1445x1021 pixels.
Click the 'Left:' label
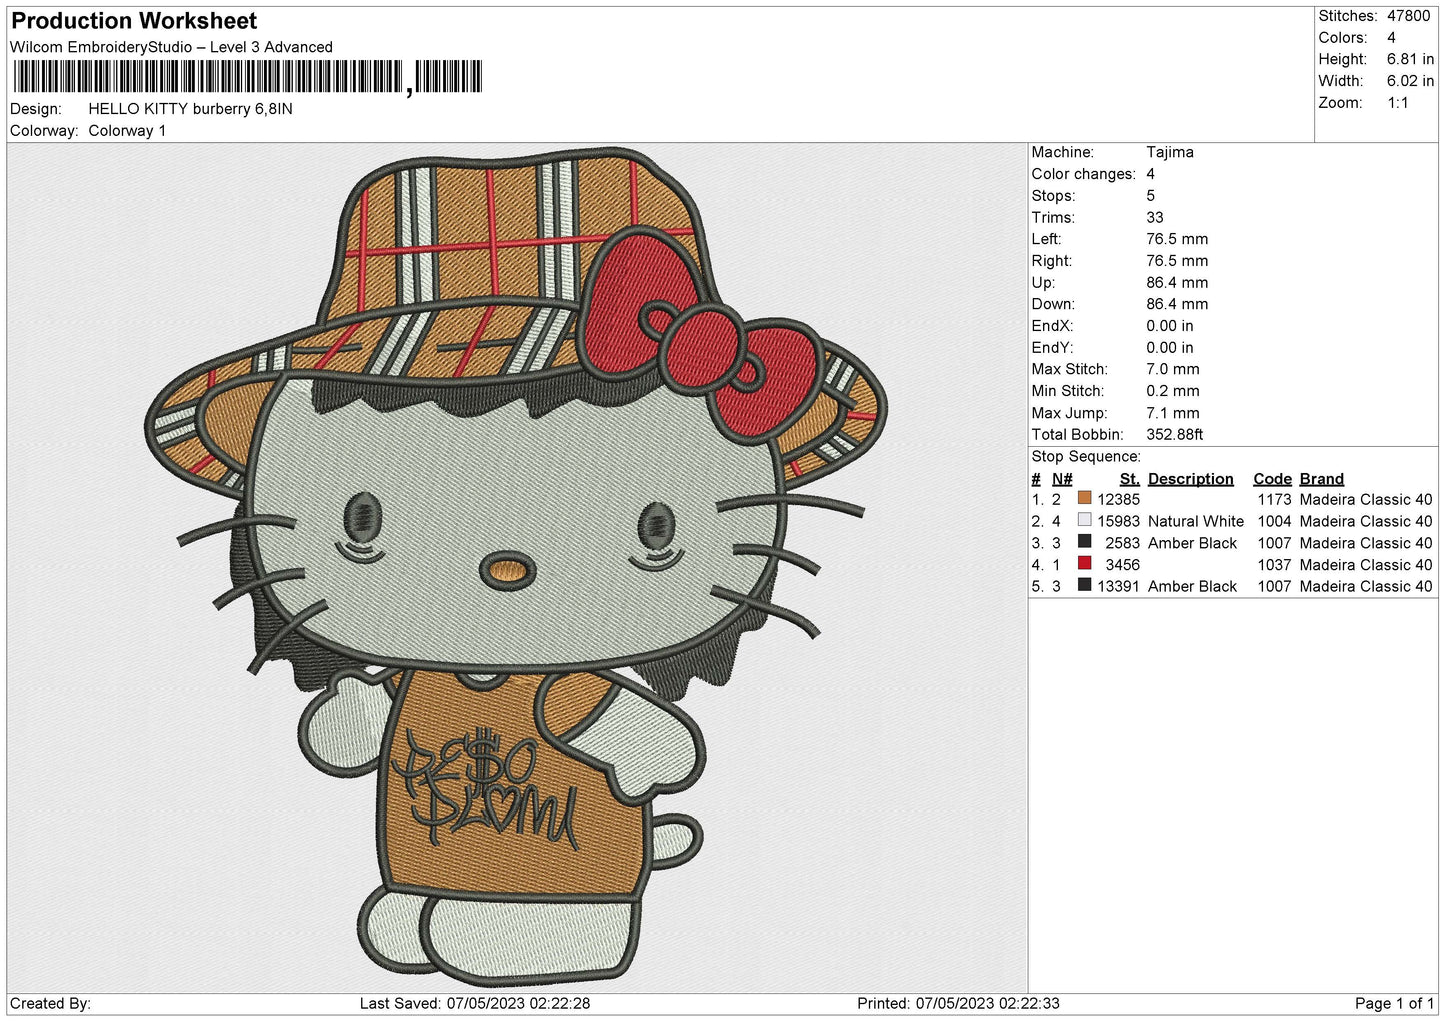coord(1047,239)
